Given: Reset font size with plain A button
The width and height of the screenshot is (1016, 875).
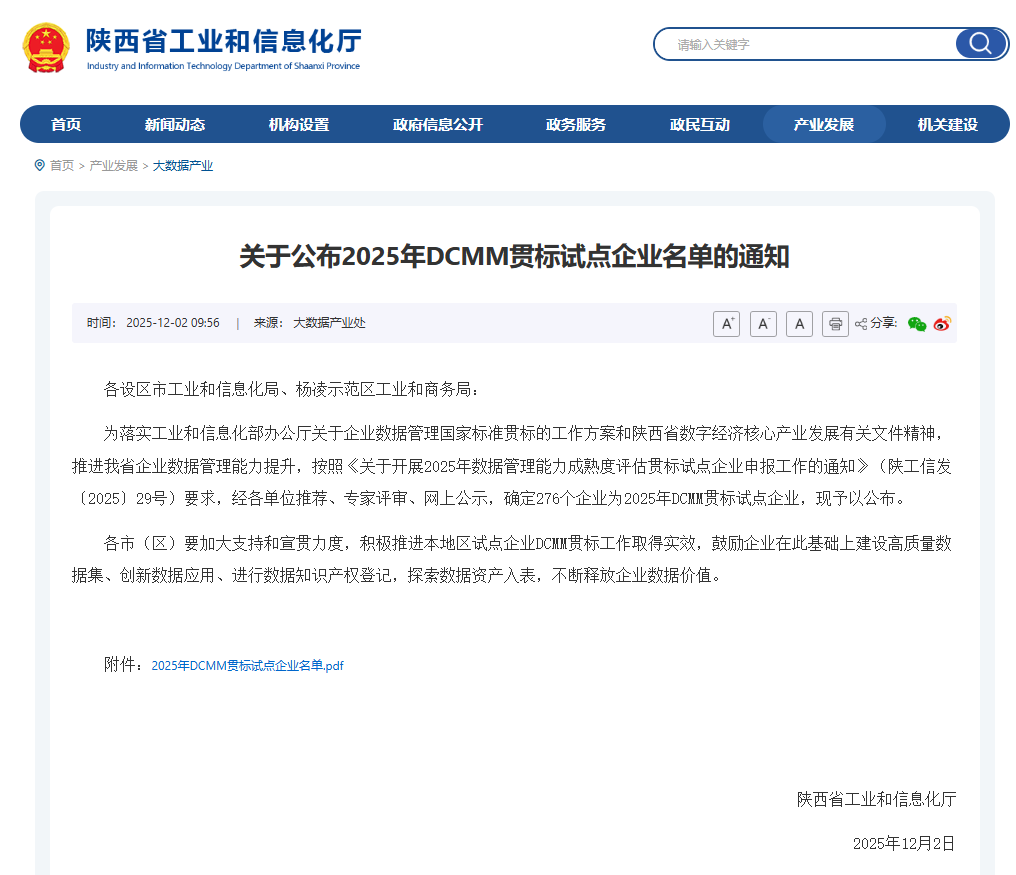Looking at the screenshot, I should tap(799, 324).
